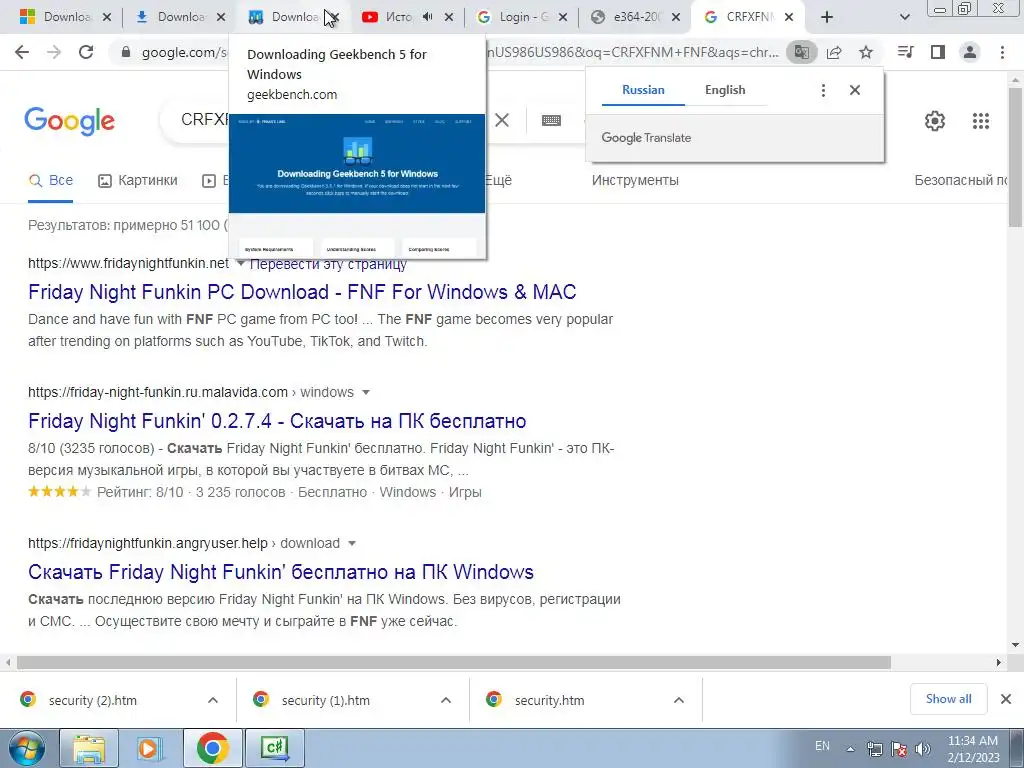Open the Windows Start menu
Viewport: 1024px width, 768px height.
click(x=27, y=748)
